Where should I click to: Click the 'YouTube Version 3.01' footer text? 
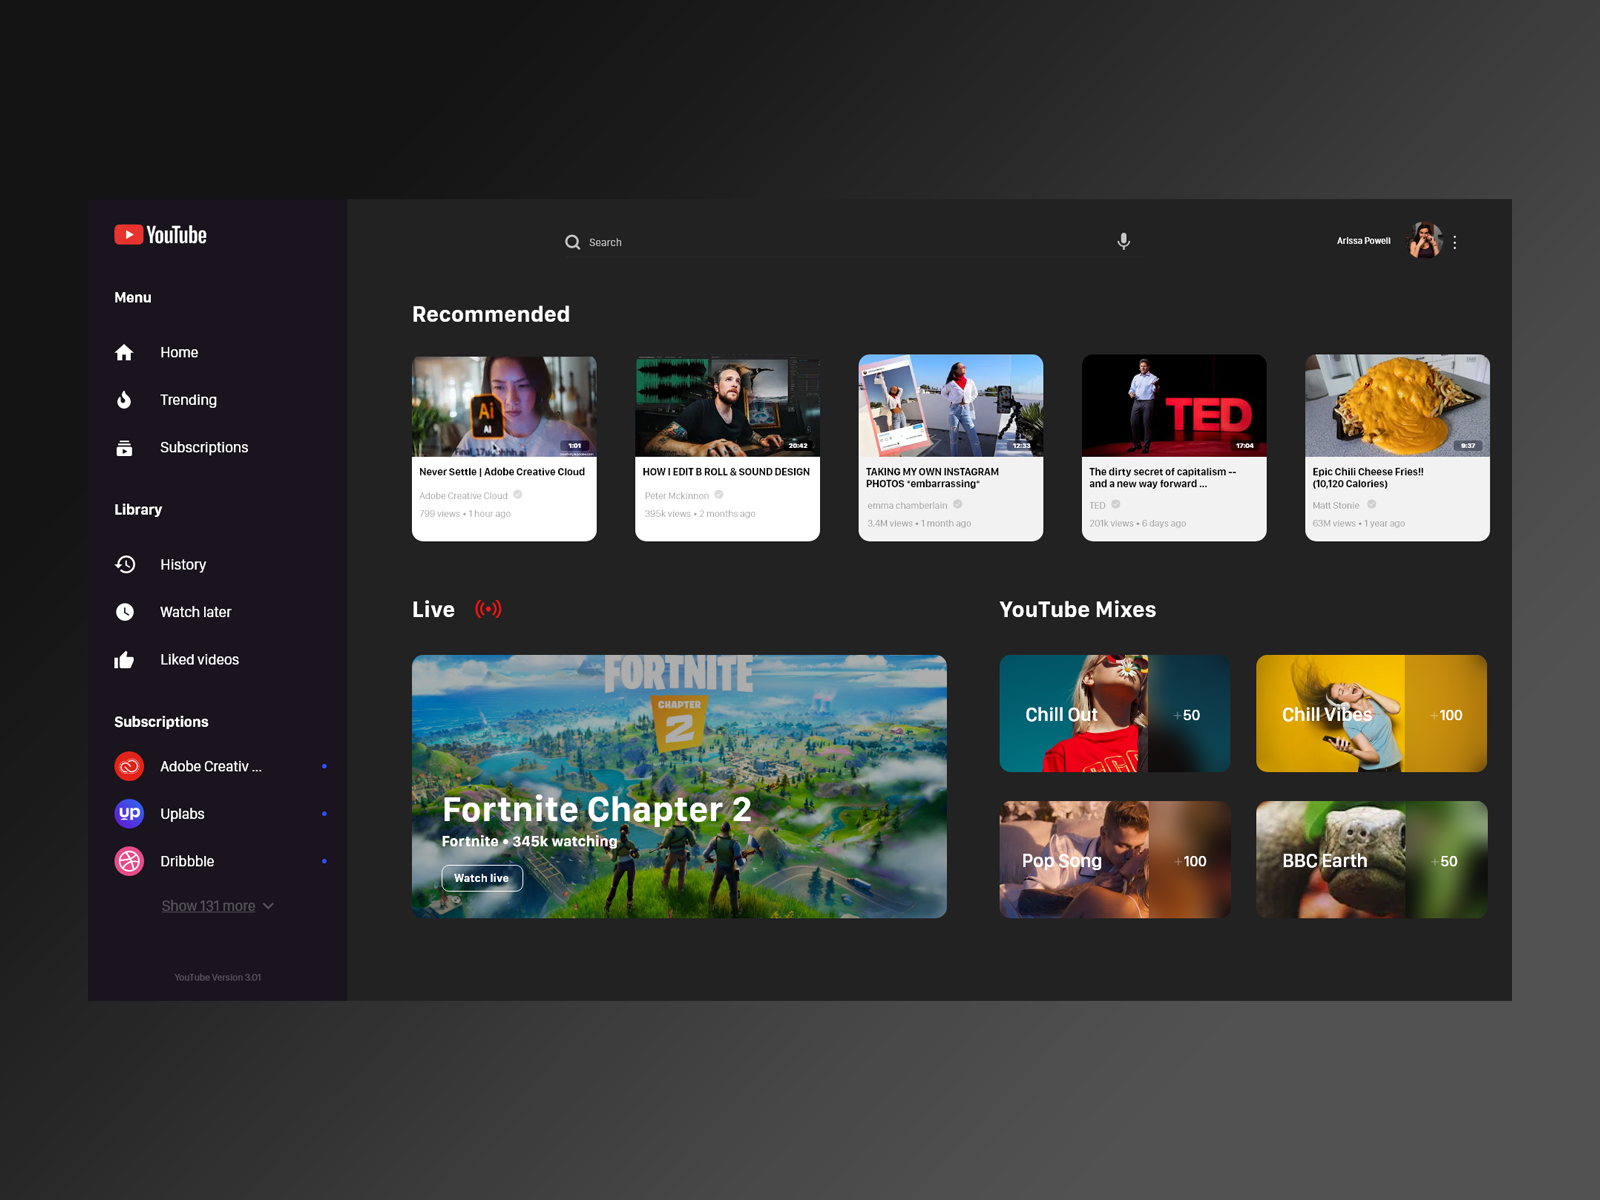tap(218, 977)
